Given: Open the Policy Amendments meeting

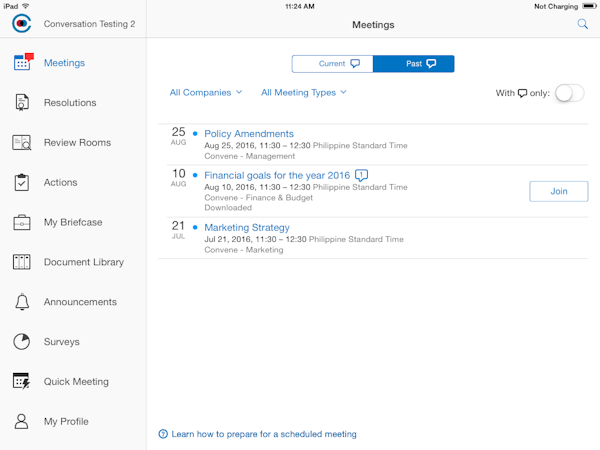Looking at the screenshot, I should pos(249,134).
